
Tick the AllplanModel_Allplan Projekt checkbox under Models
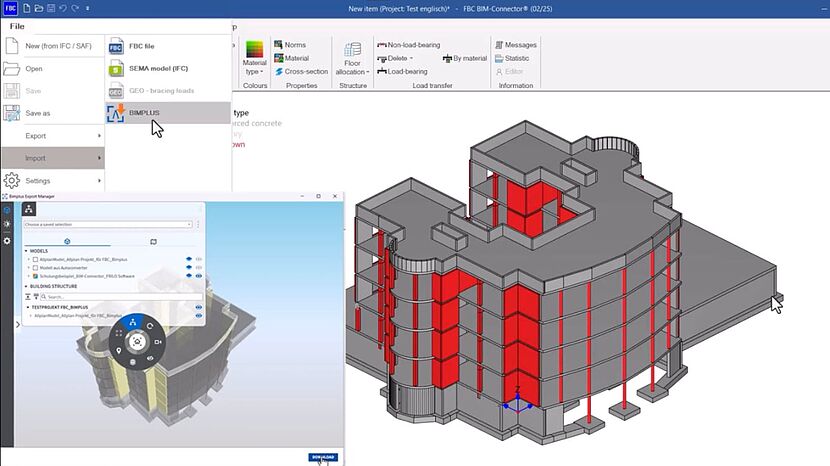coord(36,259)
